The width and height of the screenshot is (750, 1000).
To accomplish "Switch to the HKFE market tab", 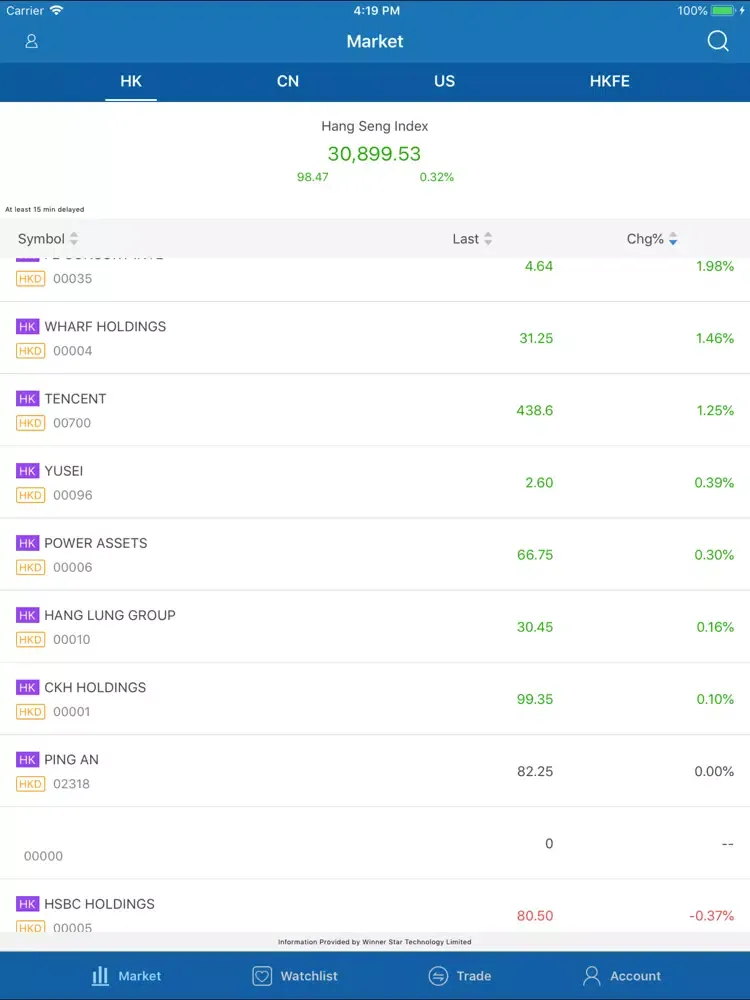I will [x=610, y=82].
